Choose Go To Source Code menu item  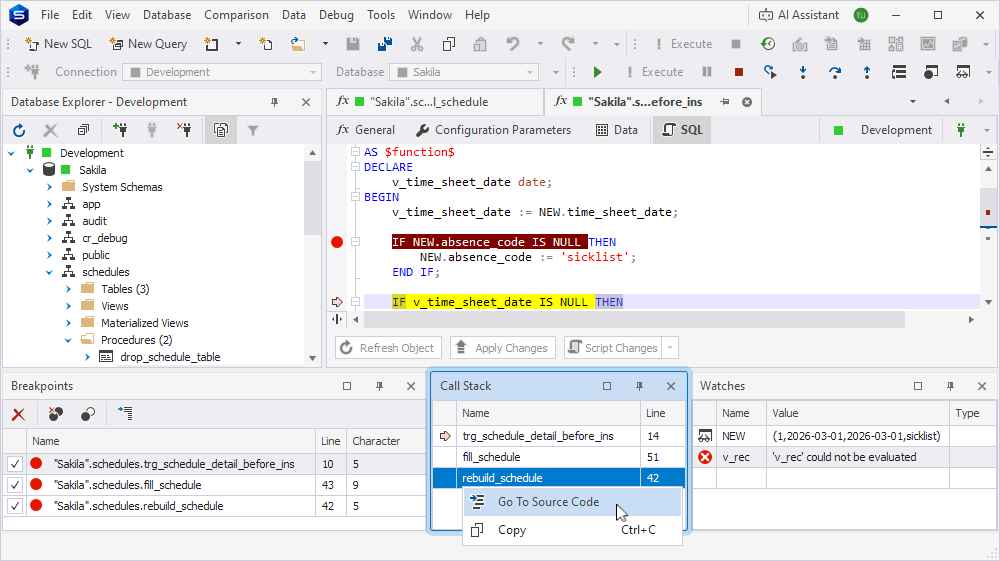[x=573, y=502]
